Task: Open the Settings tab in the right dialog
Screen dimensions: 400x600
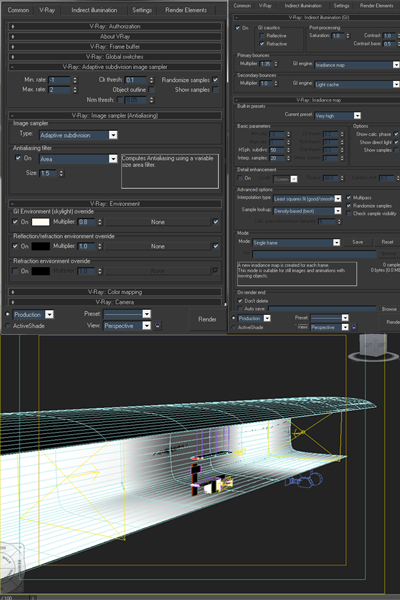Action: pos(341,6)
